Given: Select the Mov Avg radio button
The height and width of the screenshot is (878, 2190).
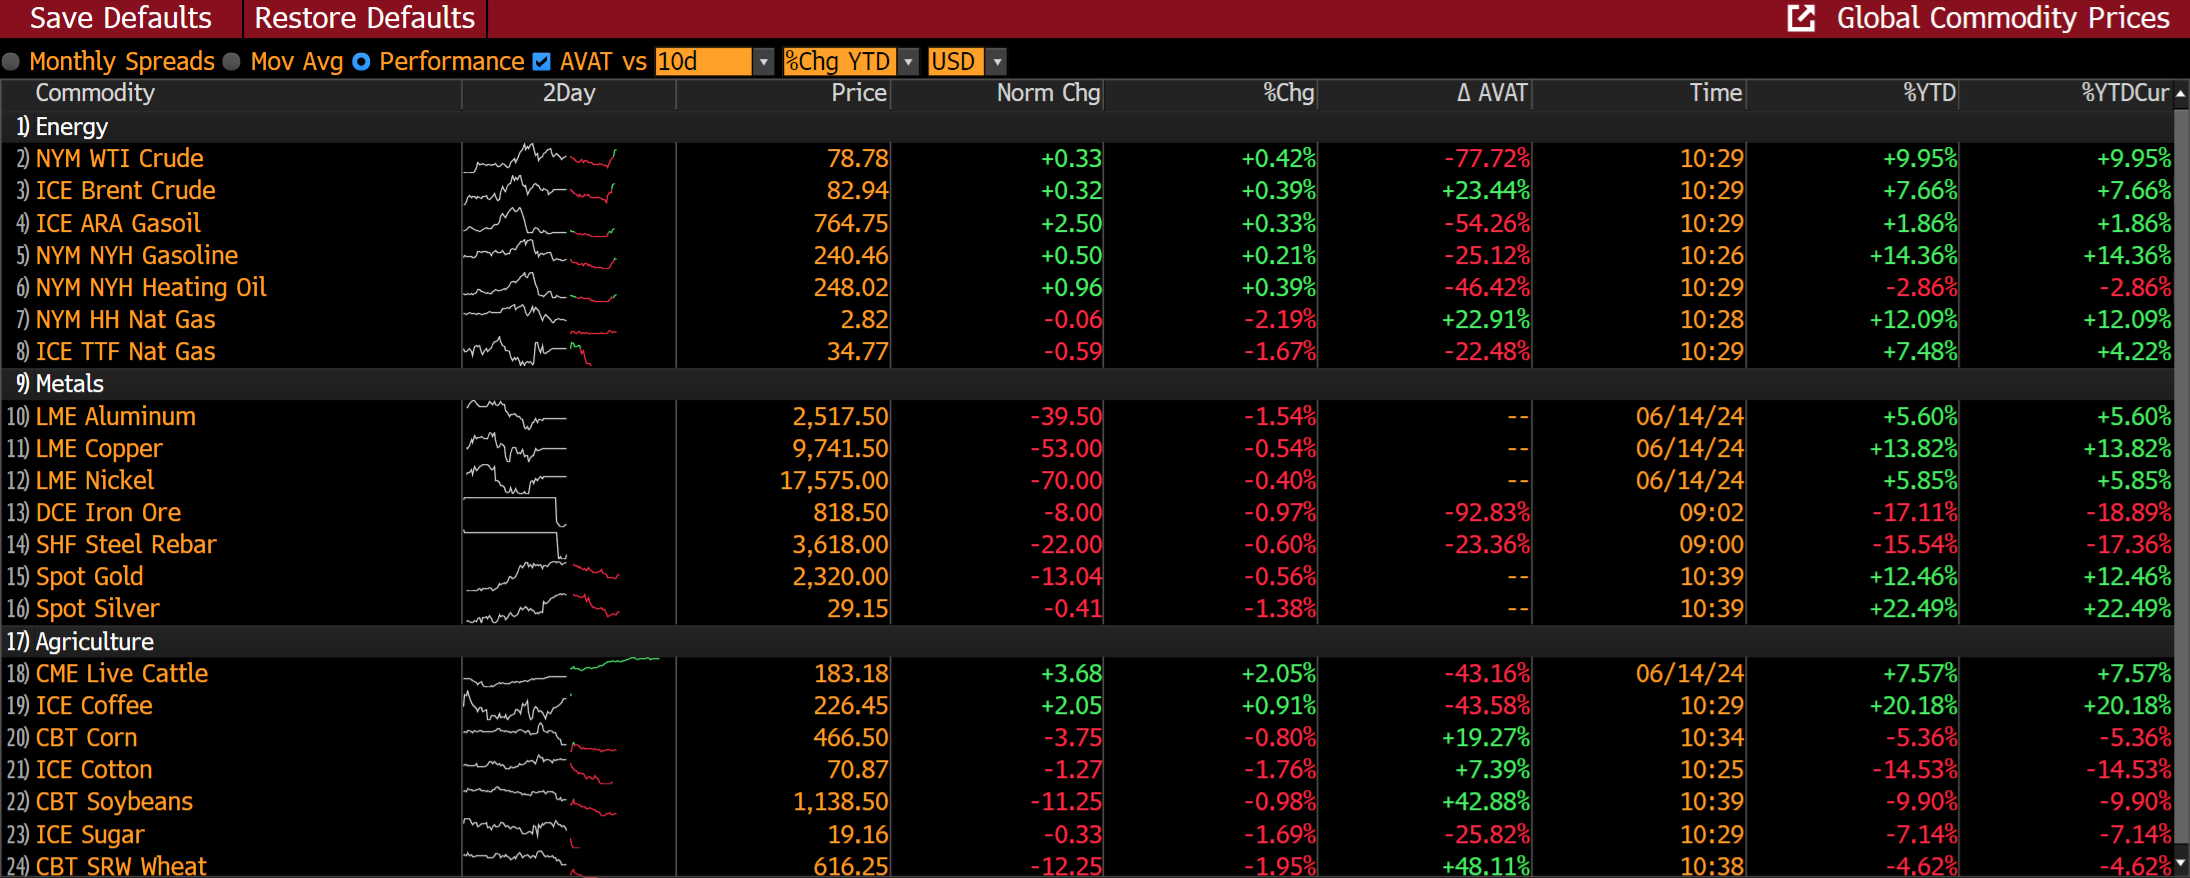Looking at the screenshot, I should coord(232,62).
